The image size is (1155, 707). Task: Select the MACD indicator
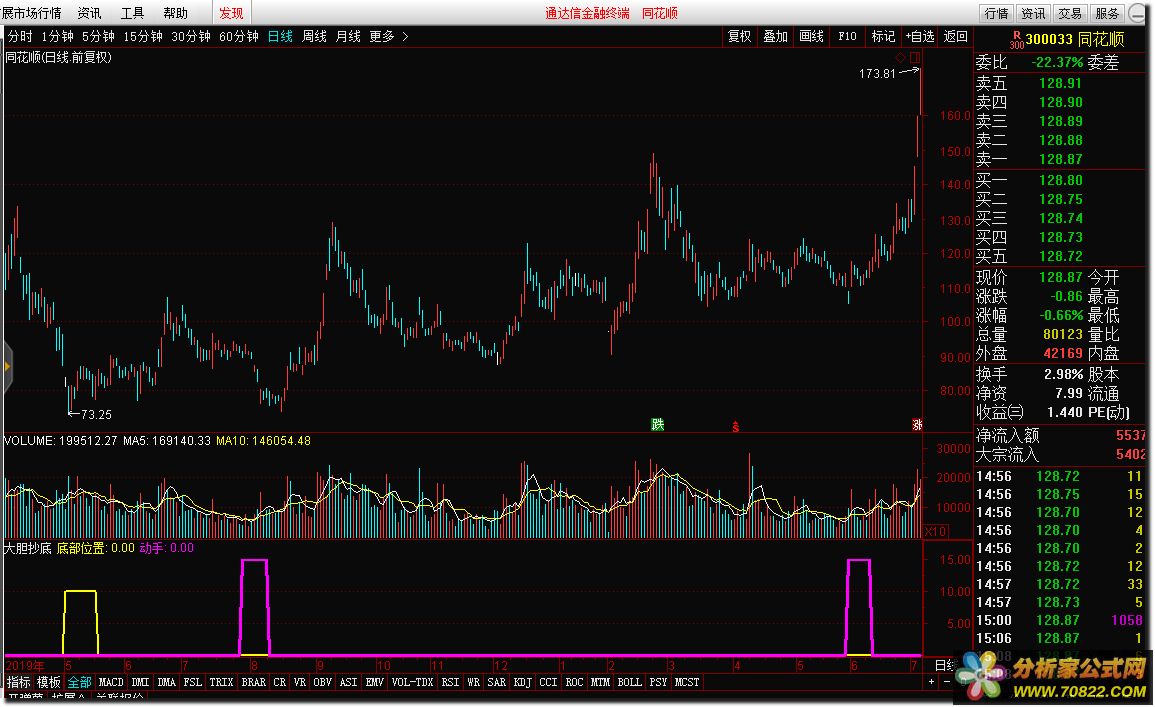point(111,683)
